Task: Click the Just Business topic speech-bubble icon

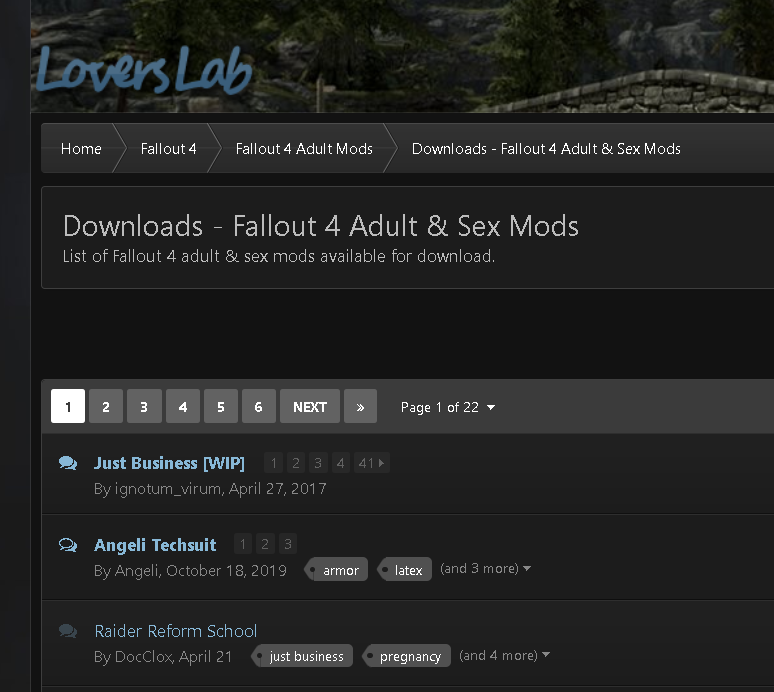Action: click(68, 463)
